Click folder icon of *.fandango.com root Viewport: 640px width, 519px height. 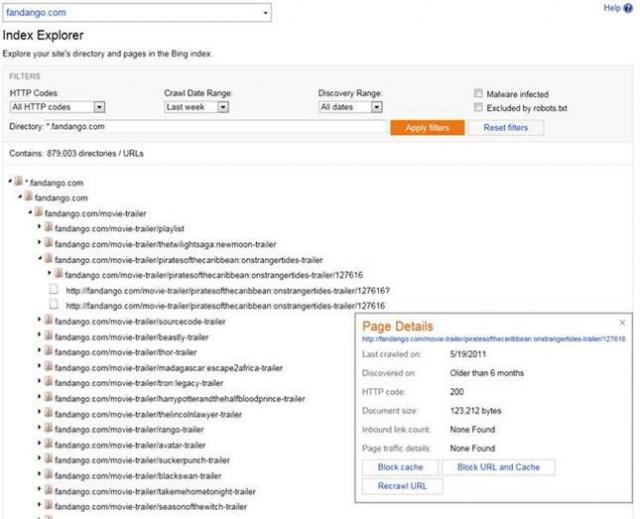(18, 181)
